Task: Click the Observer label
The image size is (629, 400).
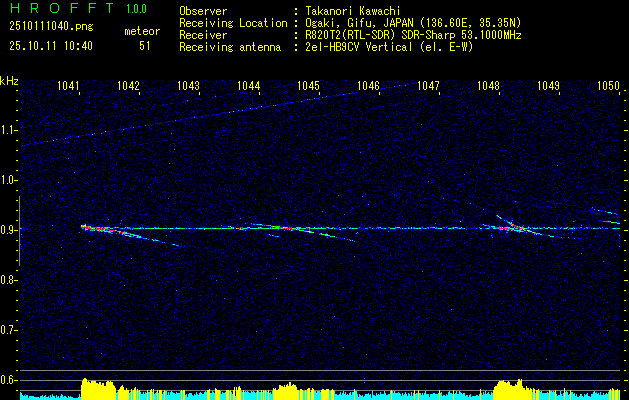Action: coord(203,11)
